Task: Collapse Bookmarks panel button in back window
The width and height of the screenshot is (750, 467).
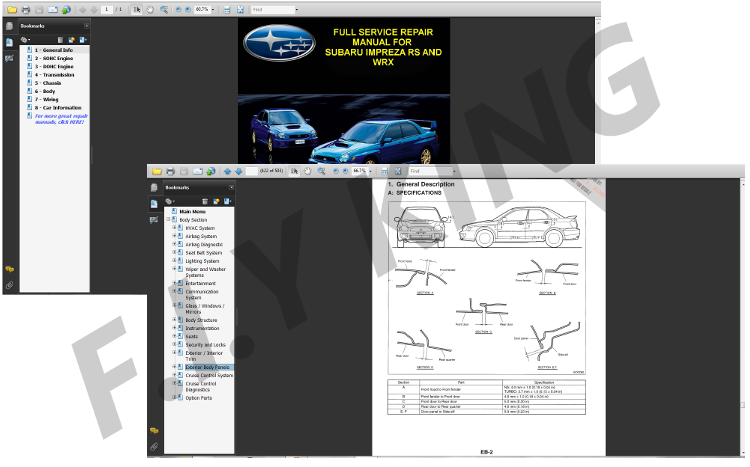Action: pos(87,26)
